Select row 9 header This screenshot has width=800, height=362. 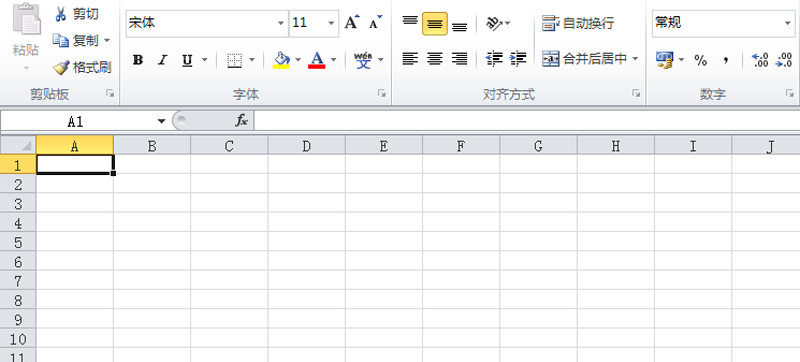(18, 319)
